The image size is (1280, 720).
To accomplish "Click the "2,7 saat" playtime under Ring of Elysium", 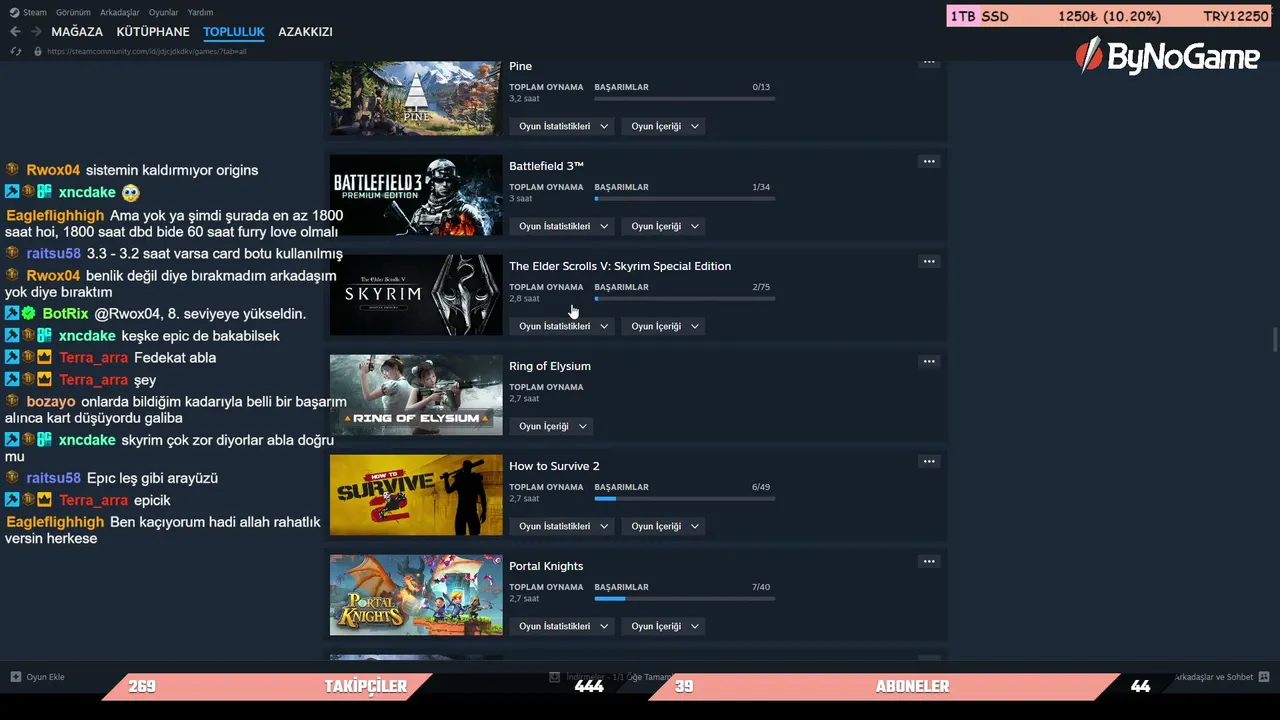I will click(x=524, y=399).
